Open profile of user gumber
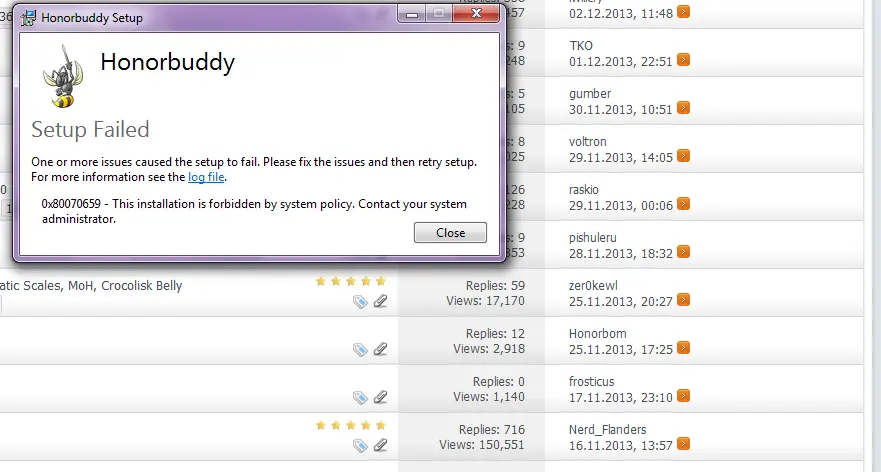Viewport: 881px width, 472px height. click(x=589, y=94)
